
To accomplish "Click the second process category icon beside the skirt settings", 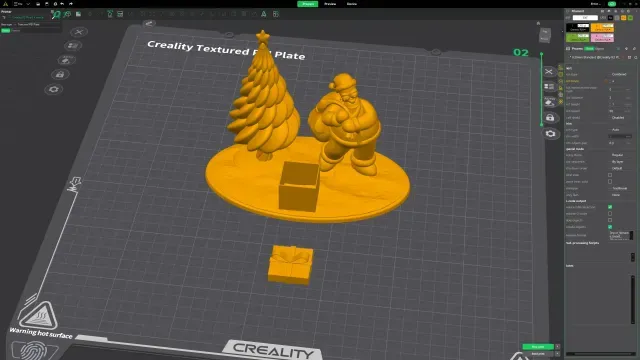I will (560, 74).
